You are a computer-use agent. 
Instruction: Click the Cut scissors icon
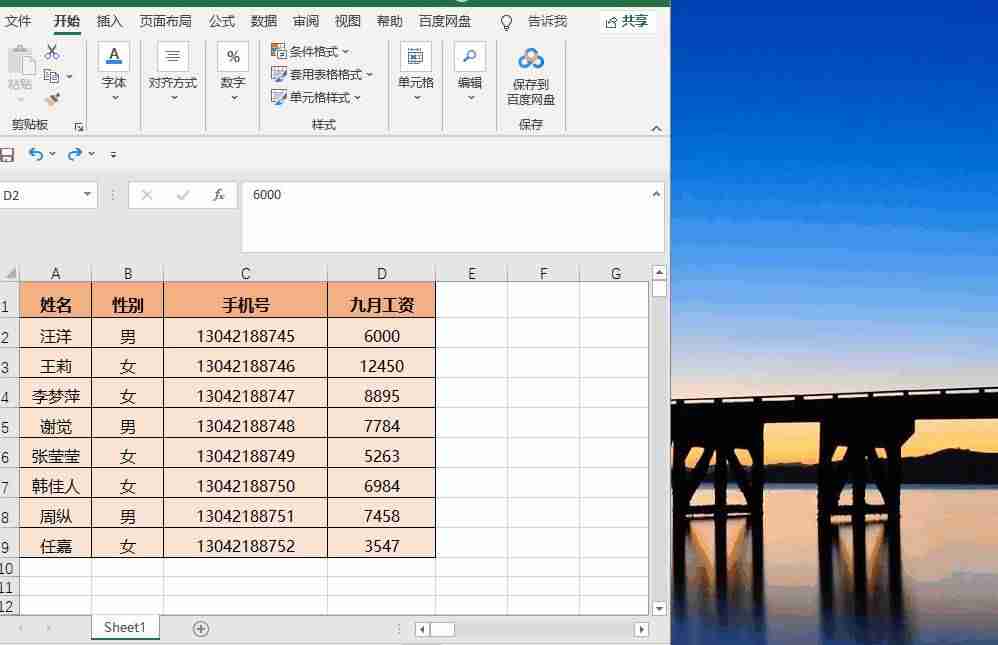click(x=52, y=52)
